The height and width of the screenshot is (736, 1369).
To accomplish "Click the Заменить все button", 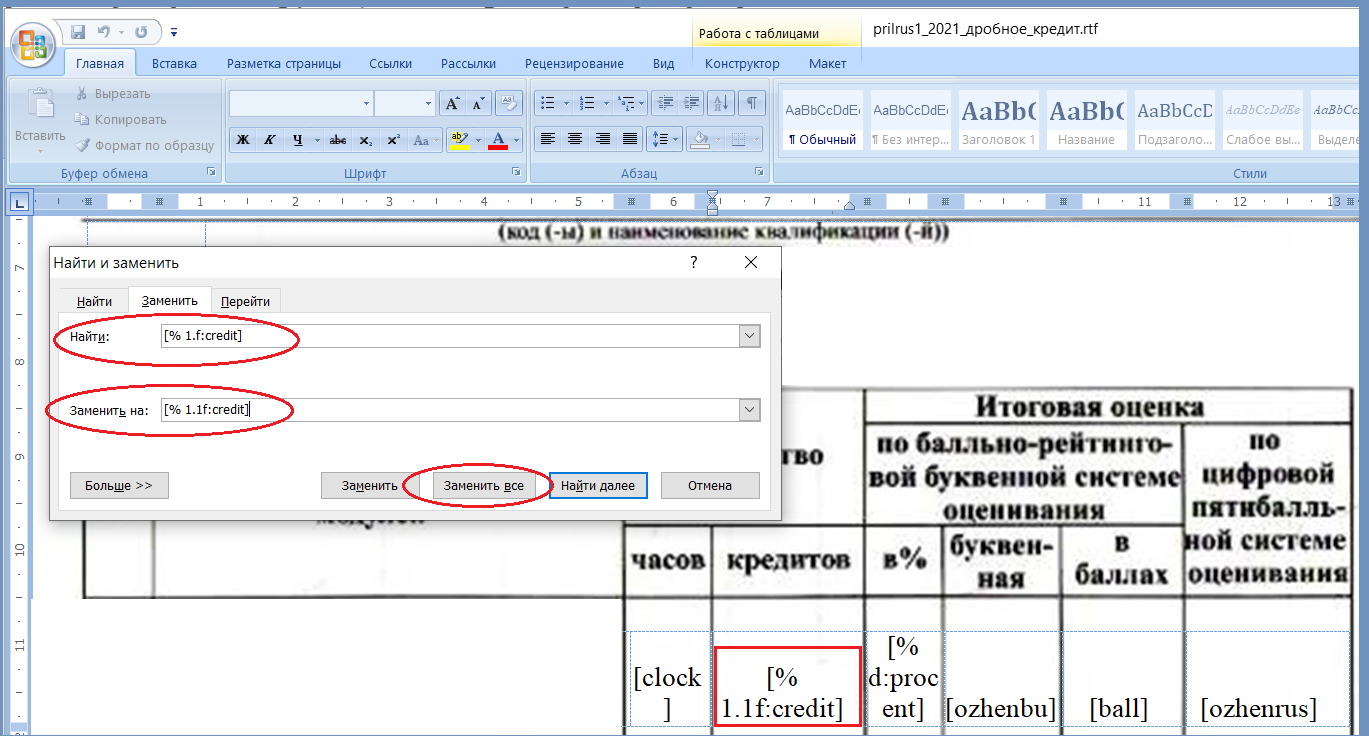I will (484, 485).
